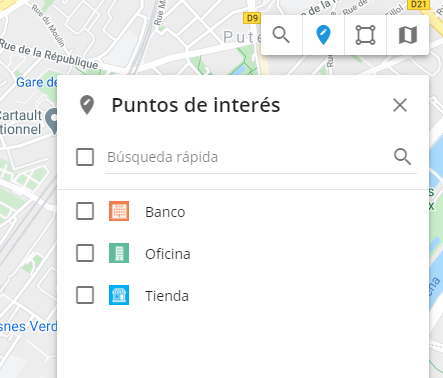
Task: Click the map marker pin near Cartault
Action: 52,121
